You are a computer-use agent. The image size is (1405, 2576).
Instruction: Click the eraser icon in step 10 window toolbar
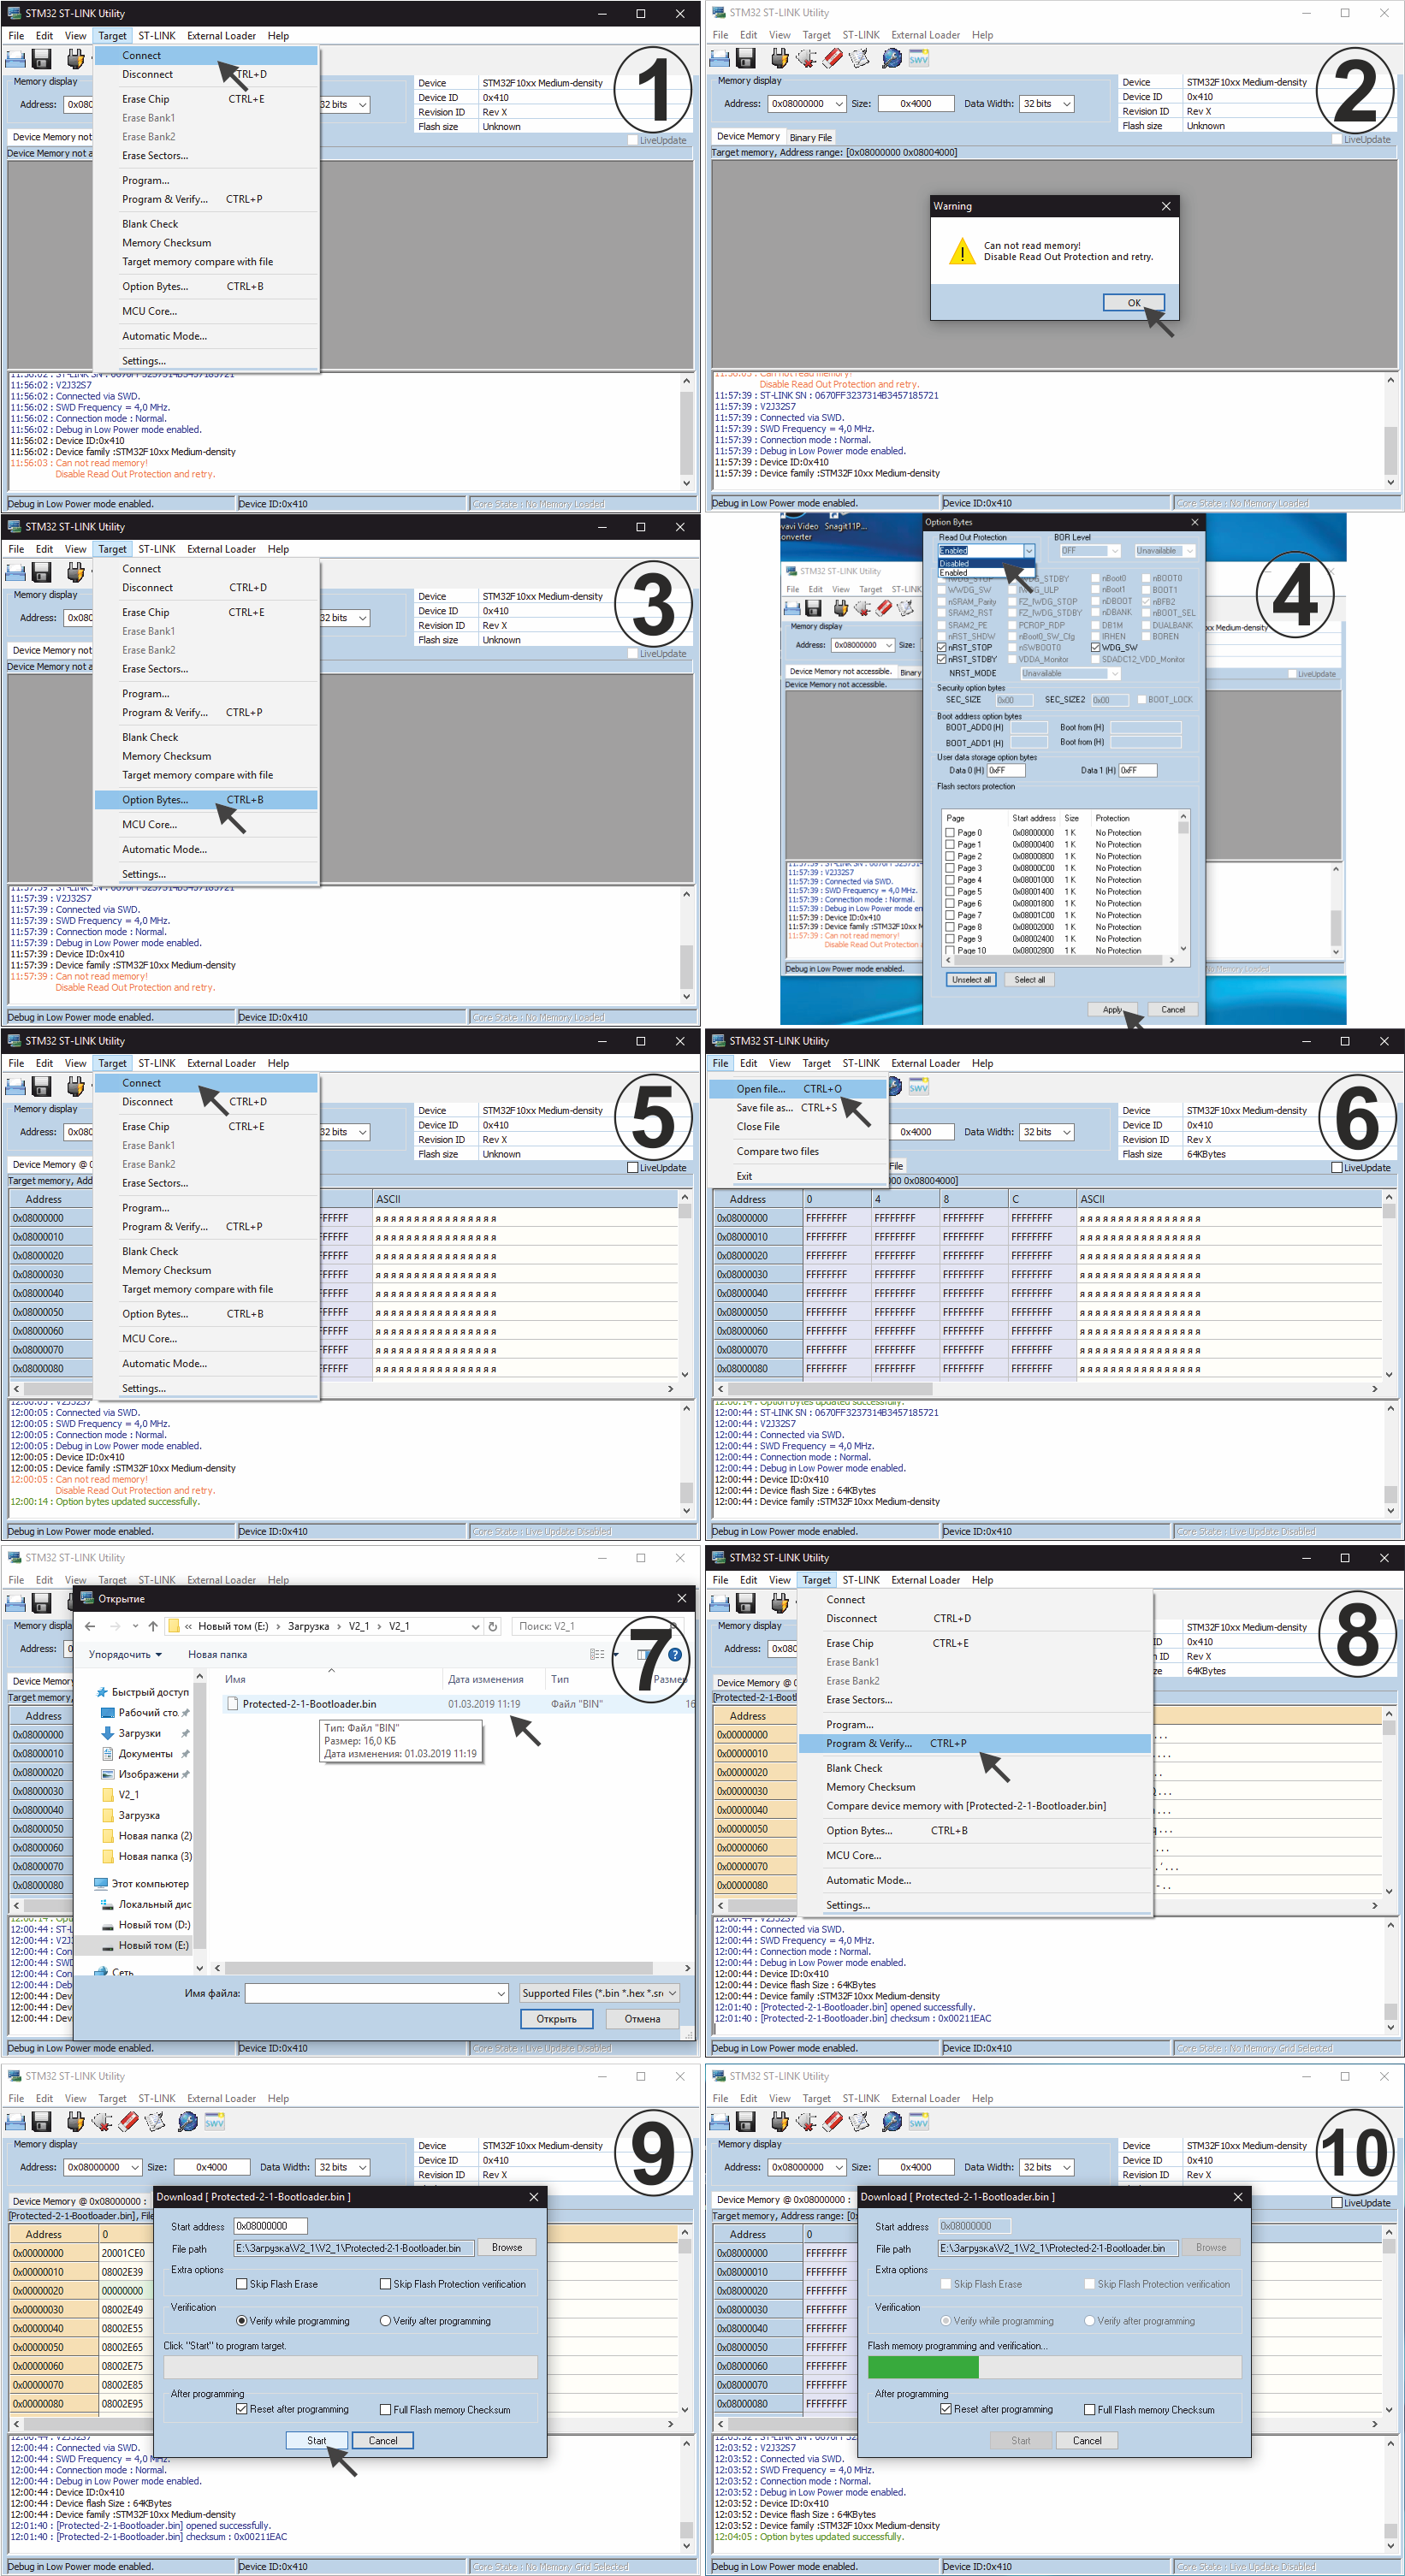(832, 2122)
